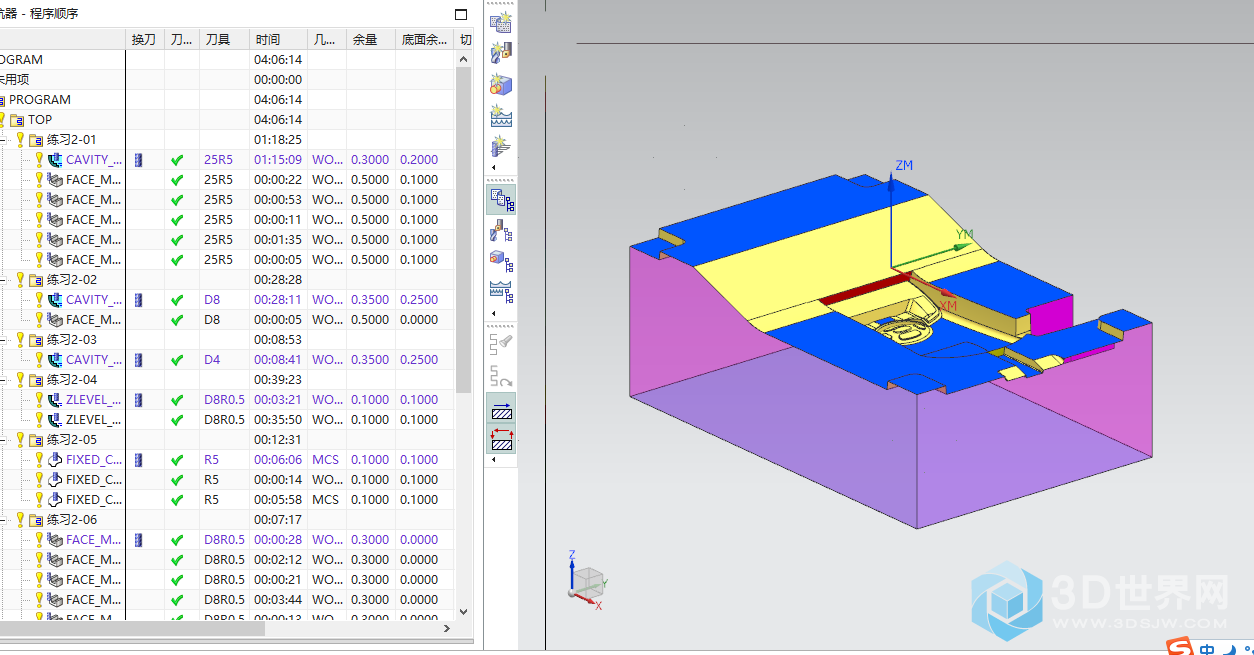Click tool change icon in the R5 00:06:06 row

click(x=139, y=459)
